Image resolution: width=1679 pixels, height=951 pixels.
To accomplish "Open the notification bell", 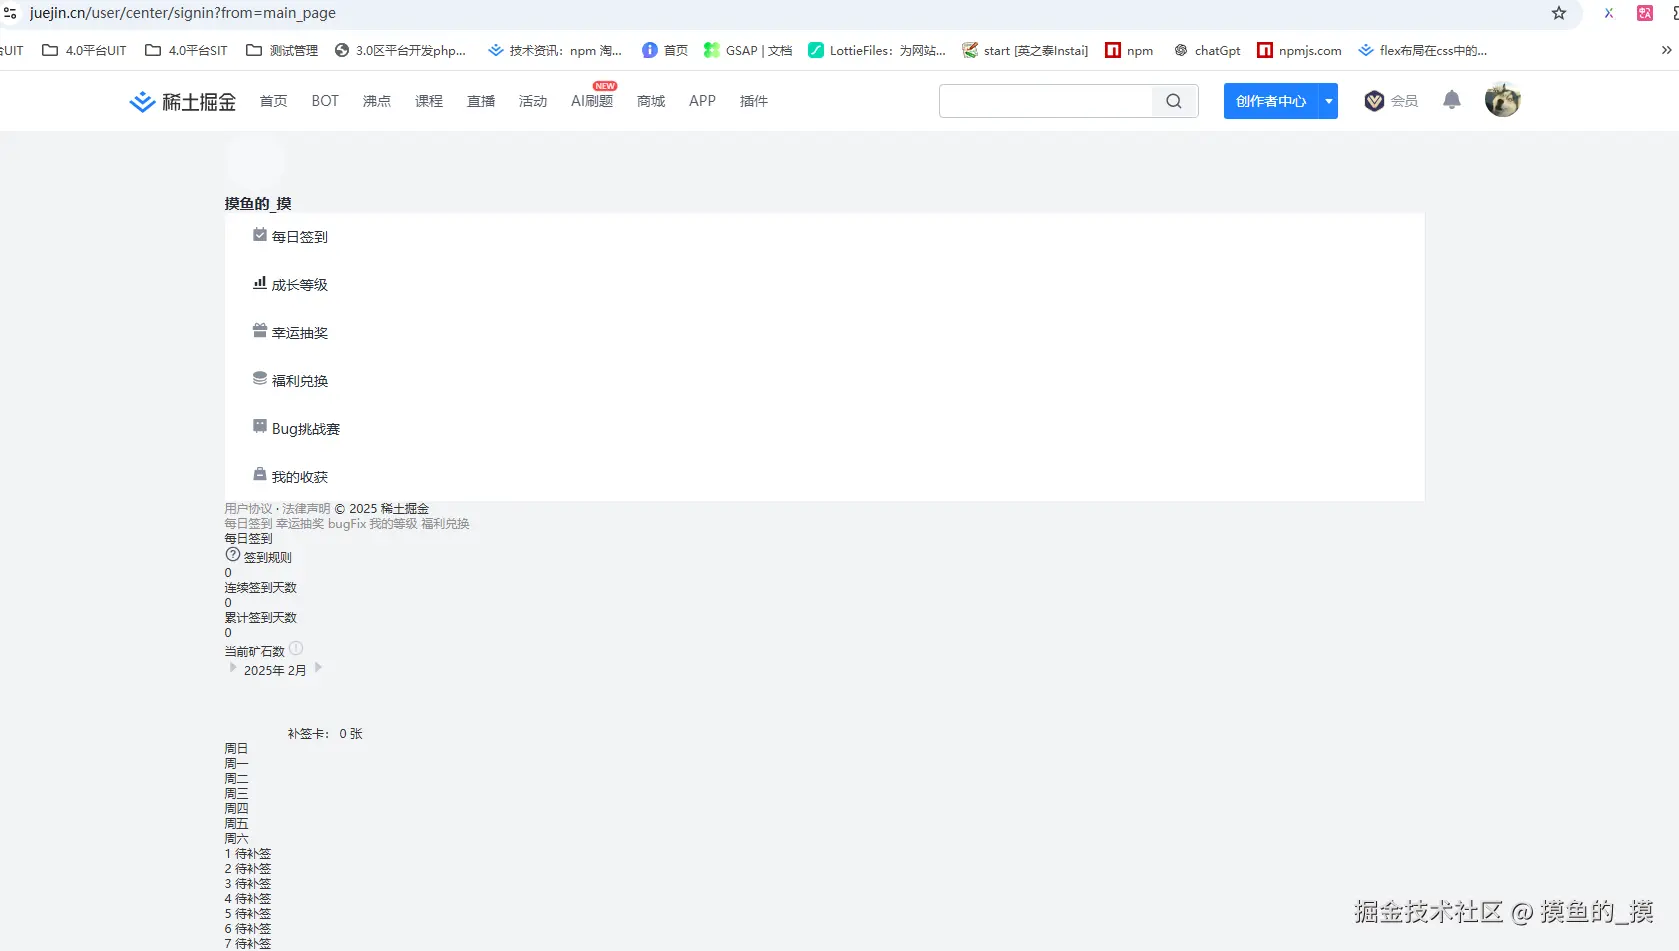I will pyautogui.click(x=1451, y=100).
